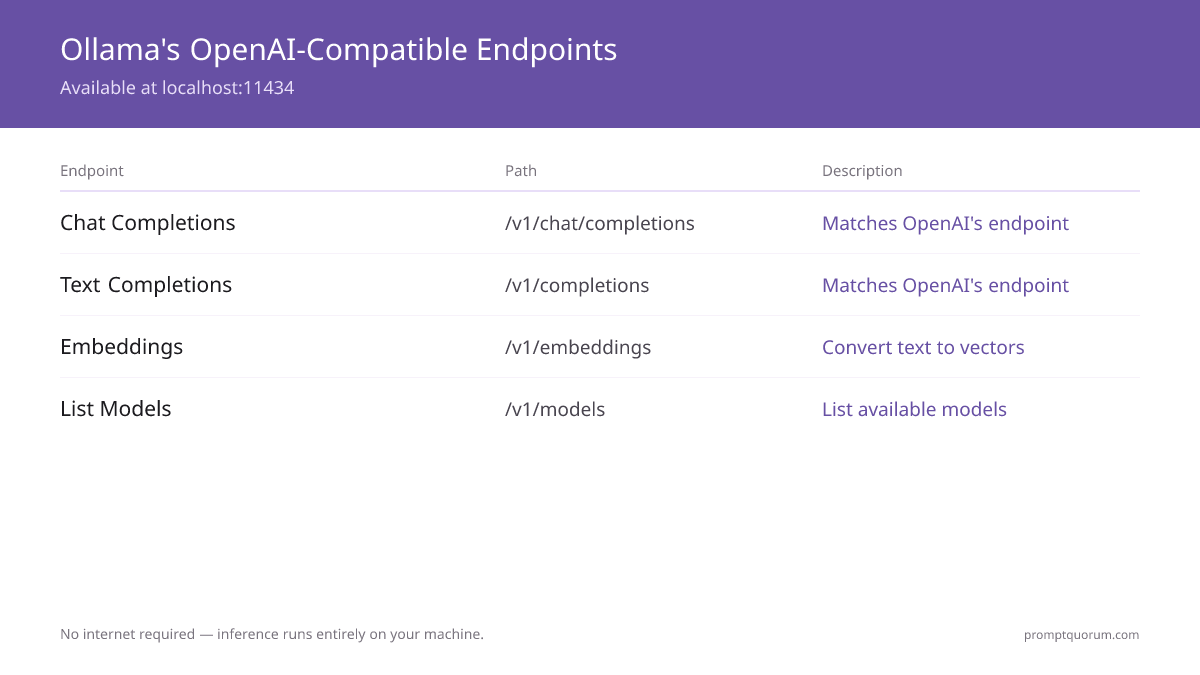
Task: Click the Chat Completions row label
Action: coord(148,223)
